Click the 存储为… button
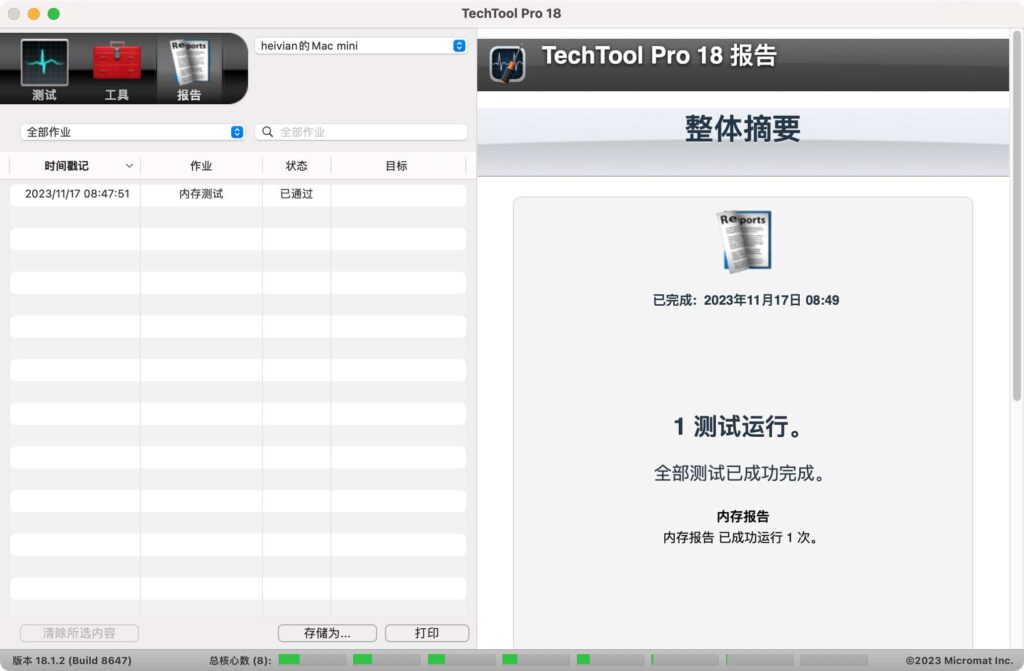1024x671 pixels. 328,633
